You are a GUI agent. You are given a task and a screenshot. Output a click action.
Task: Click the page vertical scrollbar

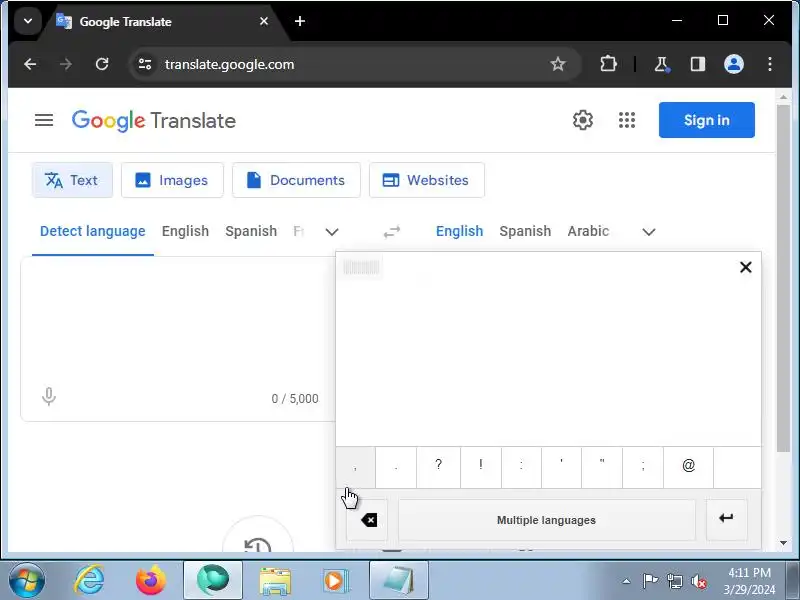783,278
